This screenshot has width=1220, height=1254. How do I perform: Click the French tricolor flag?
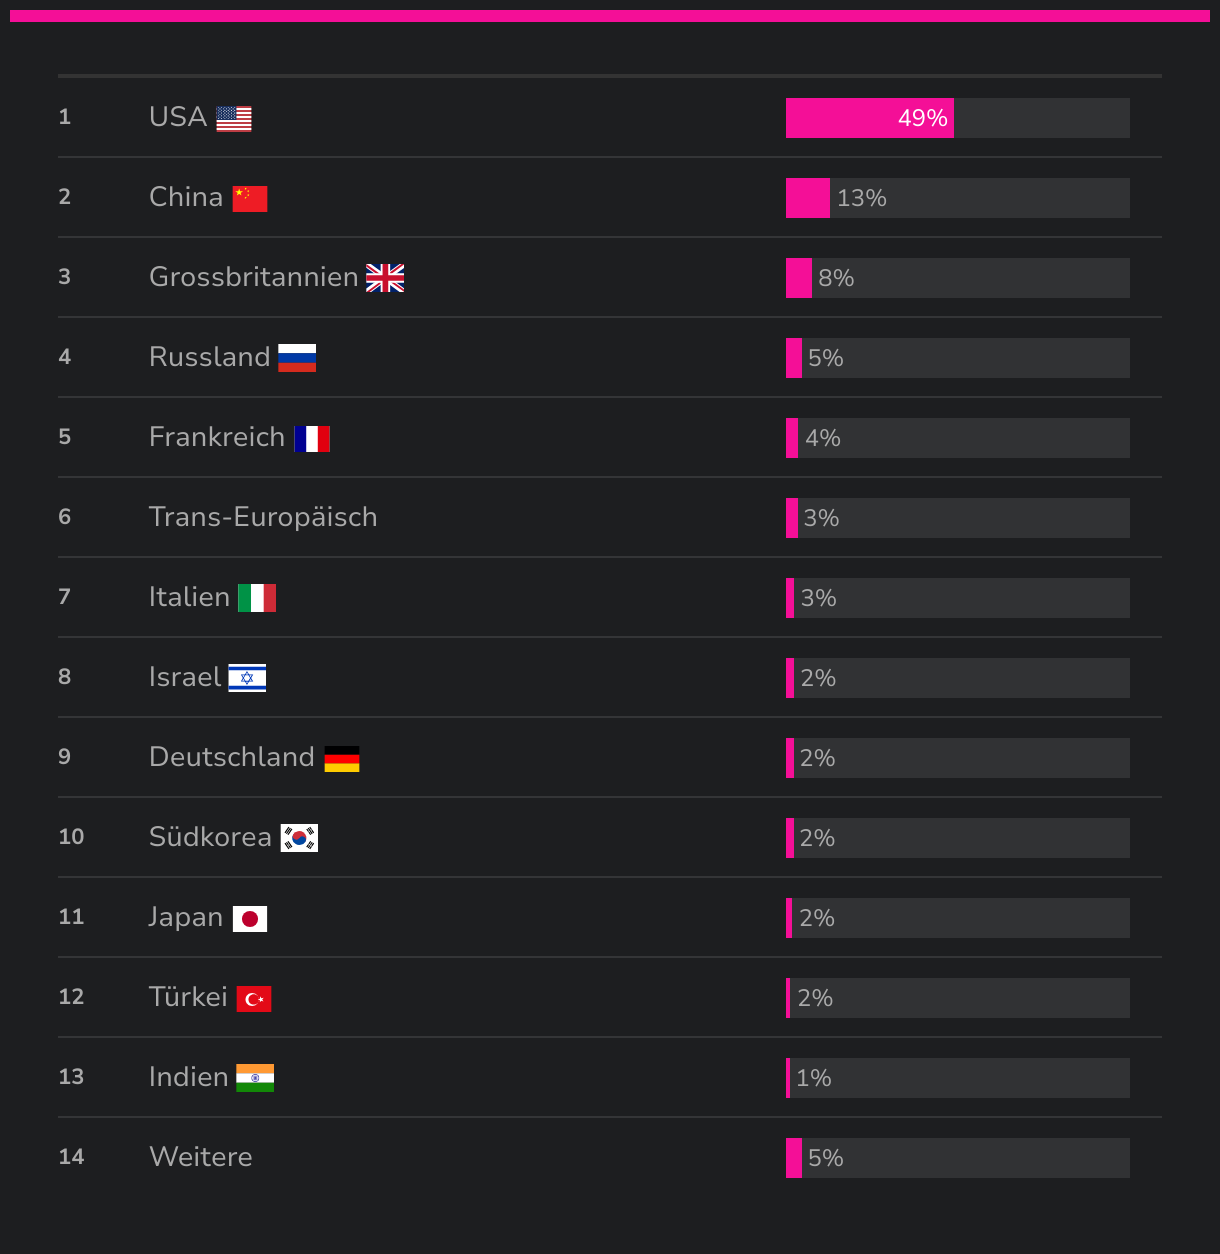(x=312, y=438)
